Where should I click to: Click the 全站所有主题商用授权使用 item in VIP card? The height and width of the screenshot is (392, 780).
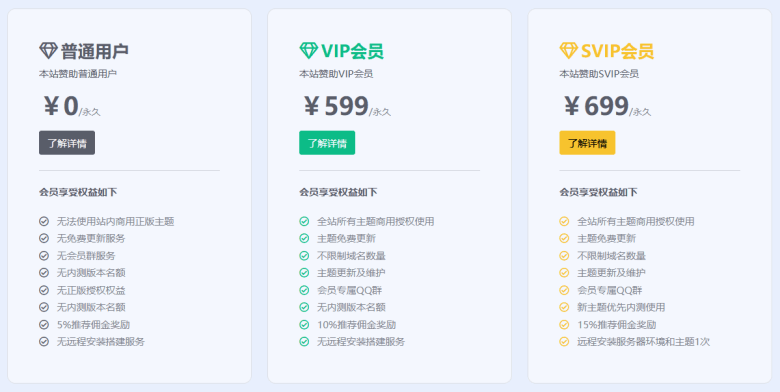coord(376,221)
